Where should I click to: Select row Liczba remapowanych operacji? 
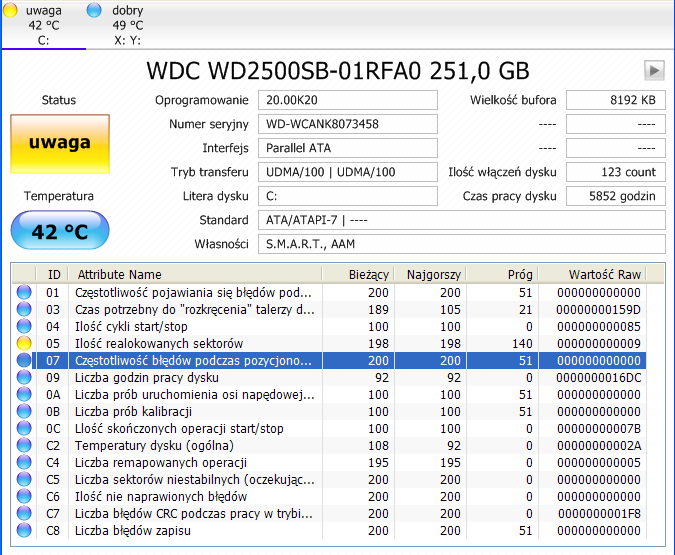(329, 462)
